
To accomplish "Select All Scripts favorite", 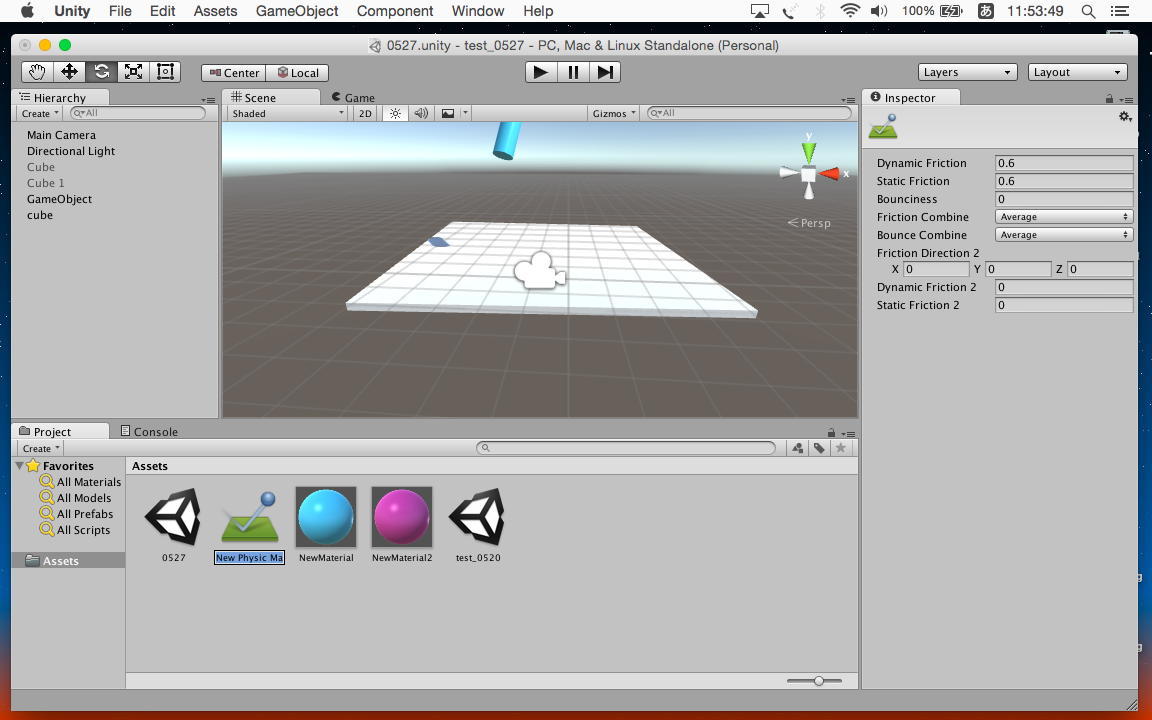I will coord(75,530).
